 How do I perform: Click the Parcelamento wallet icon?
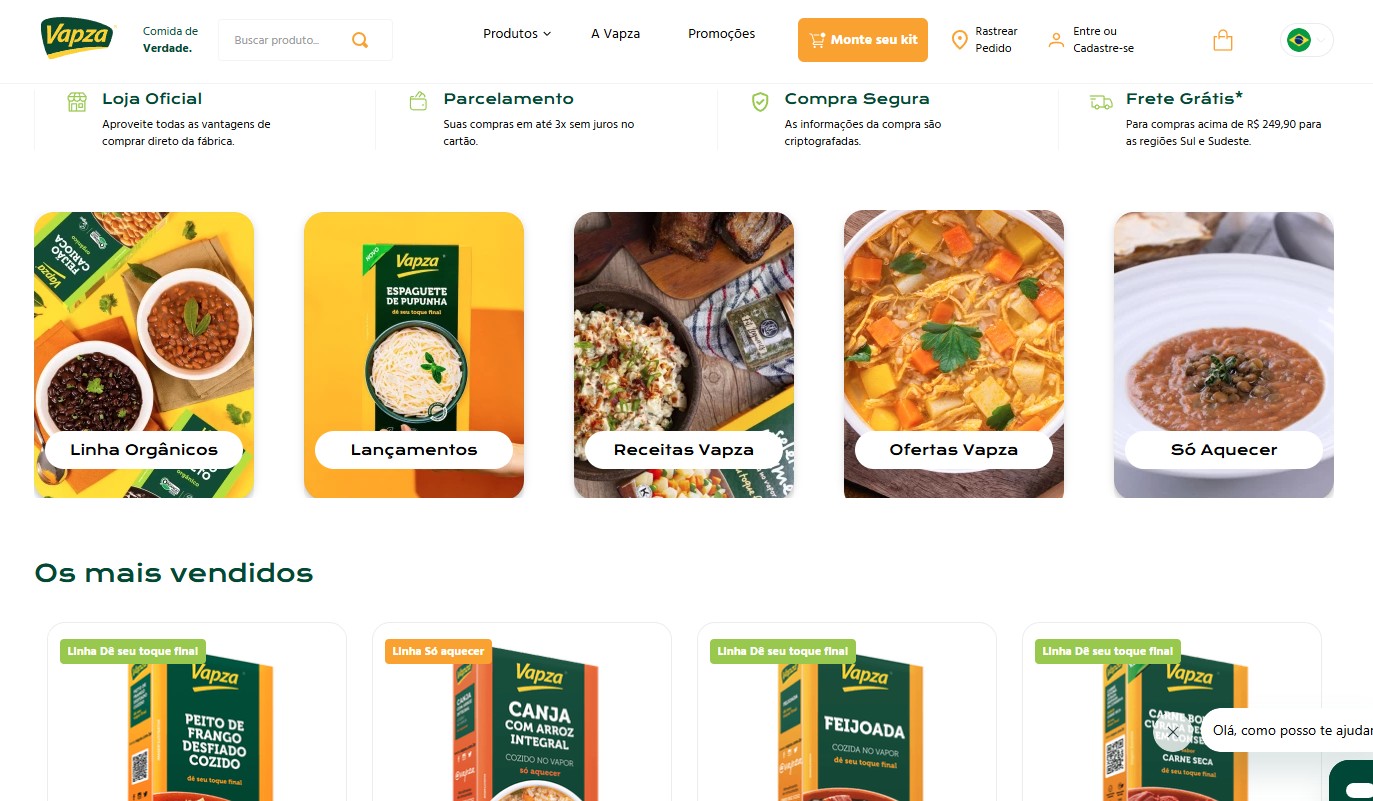click(x=418, y=101)
